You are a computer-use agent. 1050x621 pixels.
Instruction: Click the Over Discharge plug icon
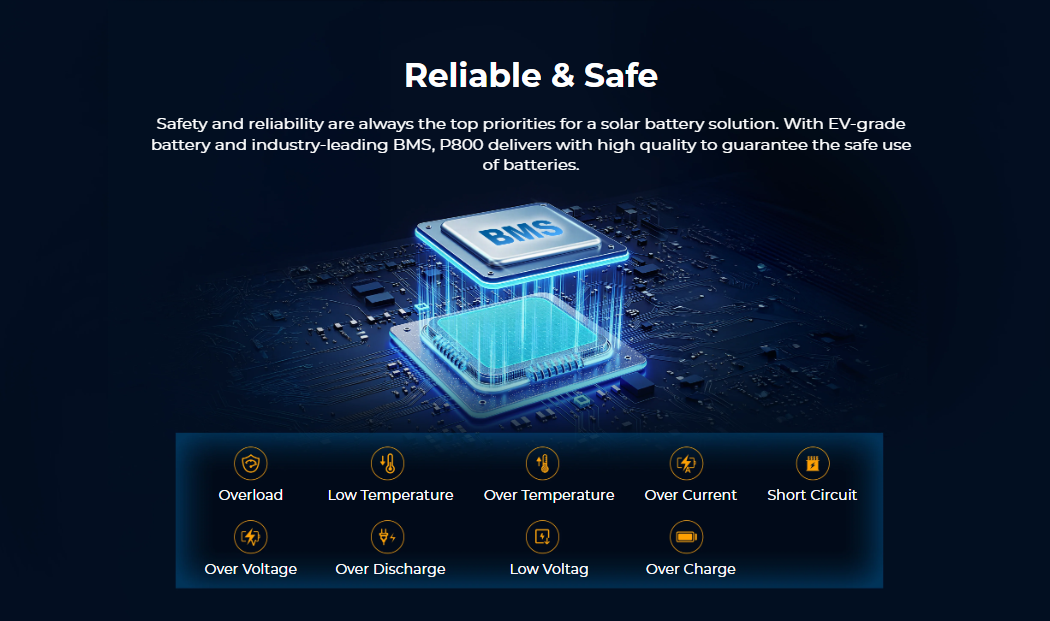coord(388,537)
